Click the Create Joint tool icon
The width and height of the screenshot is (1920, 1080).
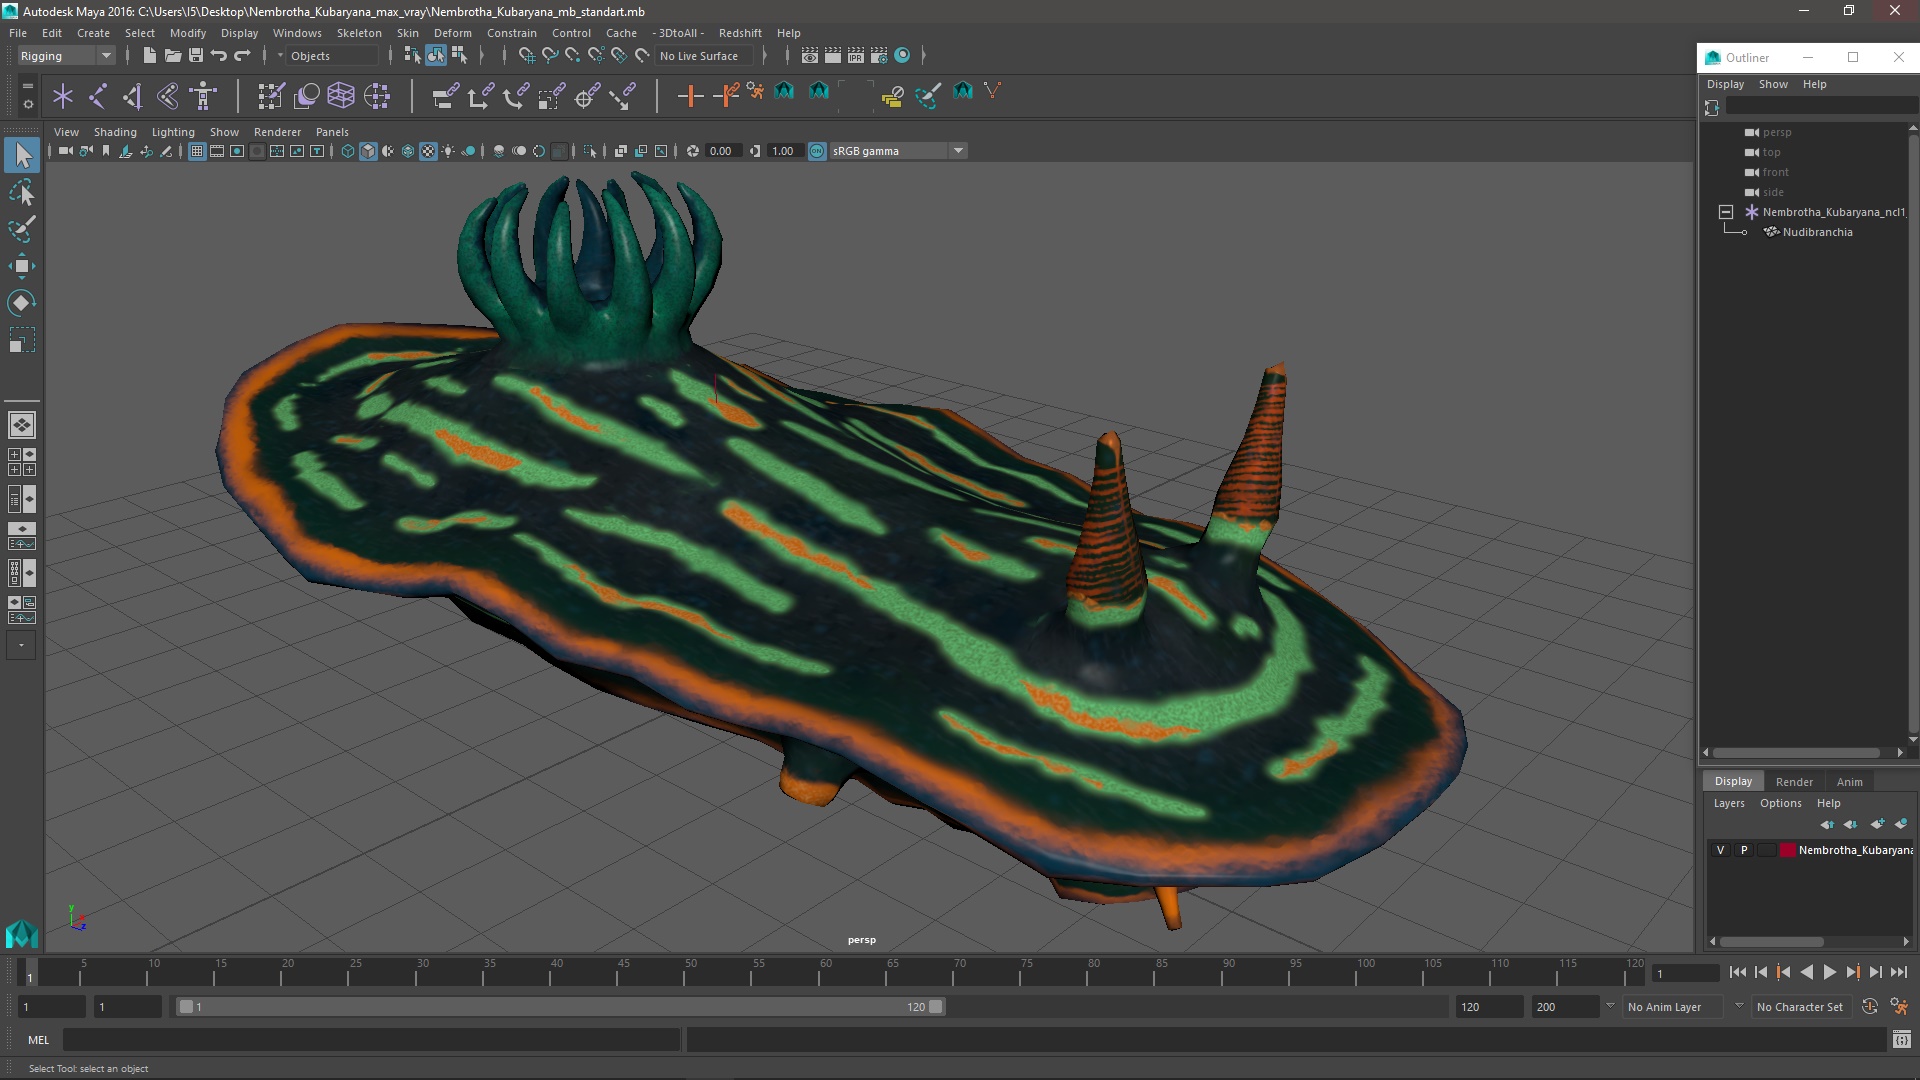click(98, 96)
